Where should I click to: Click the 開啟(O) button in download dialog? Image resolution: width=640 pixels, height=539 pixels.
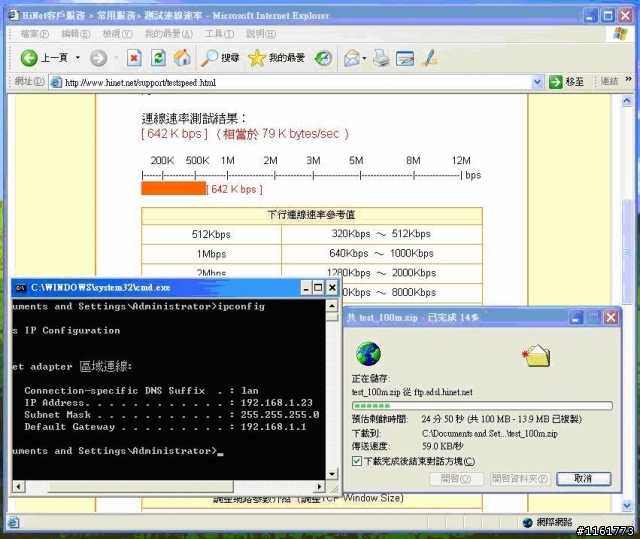pos(456,478)
